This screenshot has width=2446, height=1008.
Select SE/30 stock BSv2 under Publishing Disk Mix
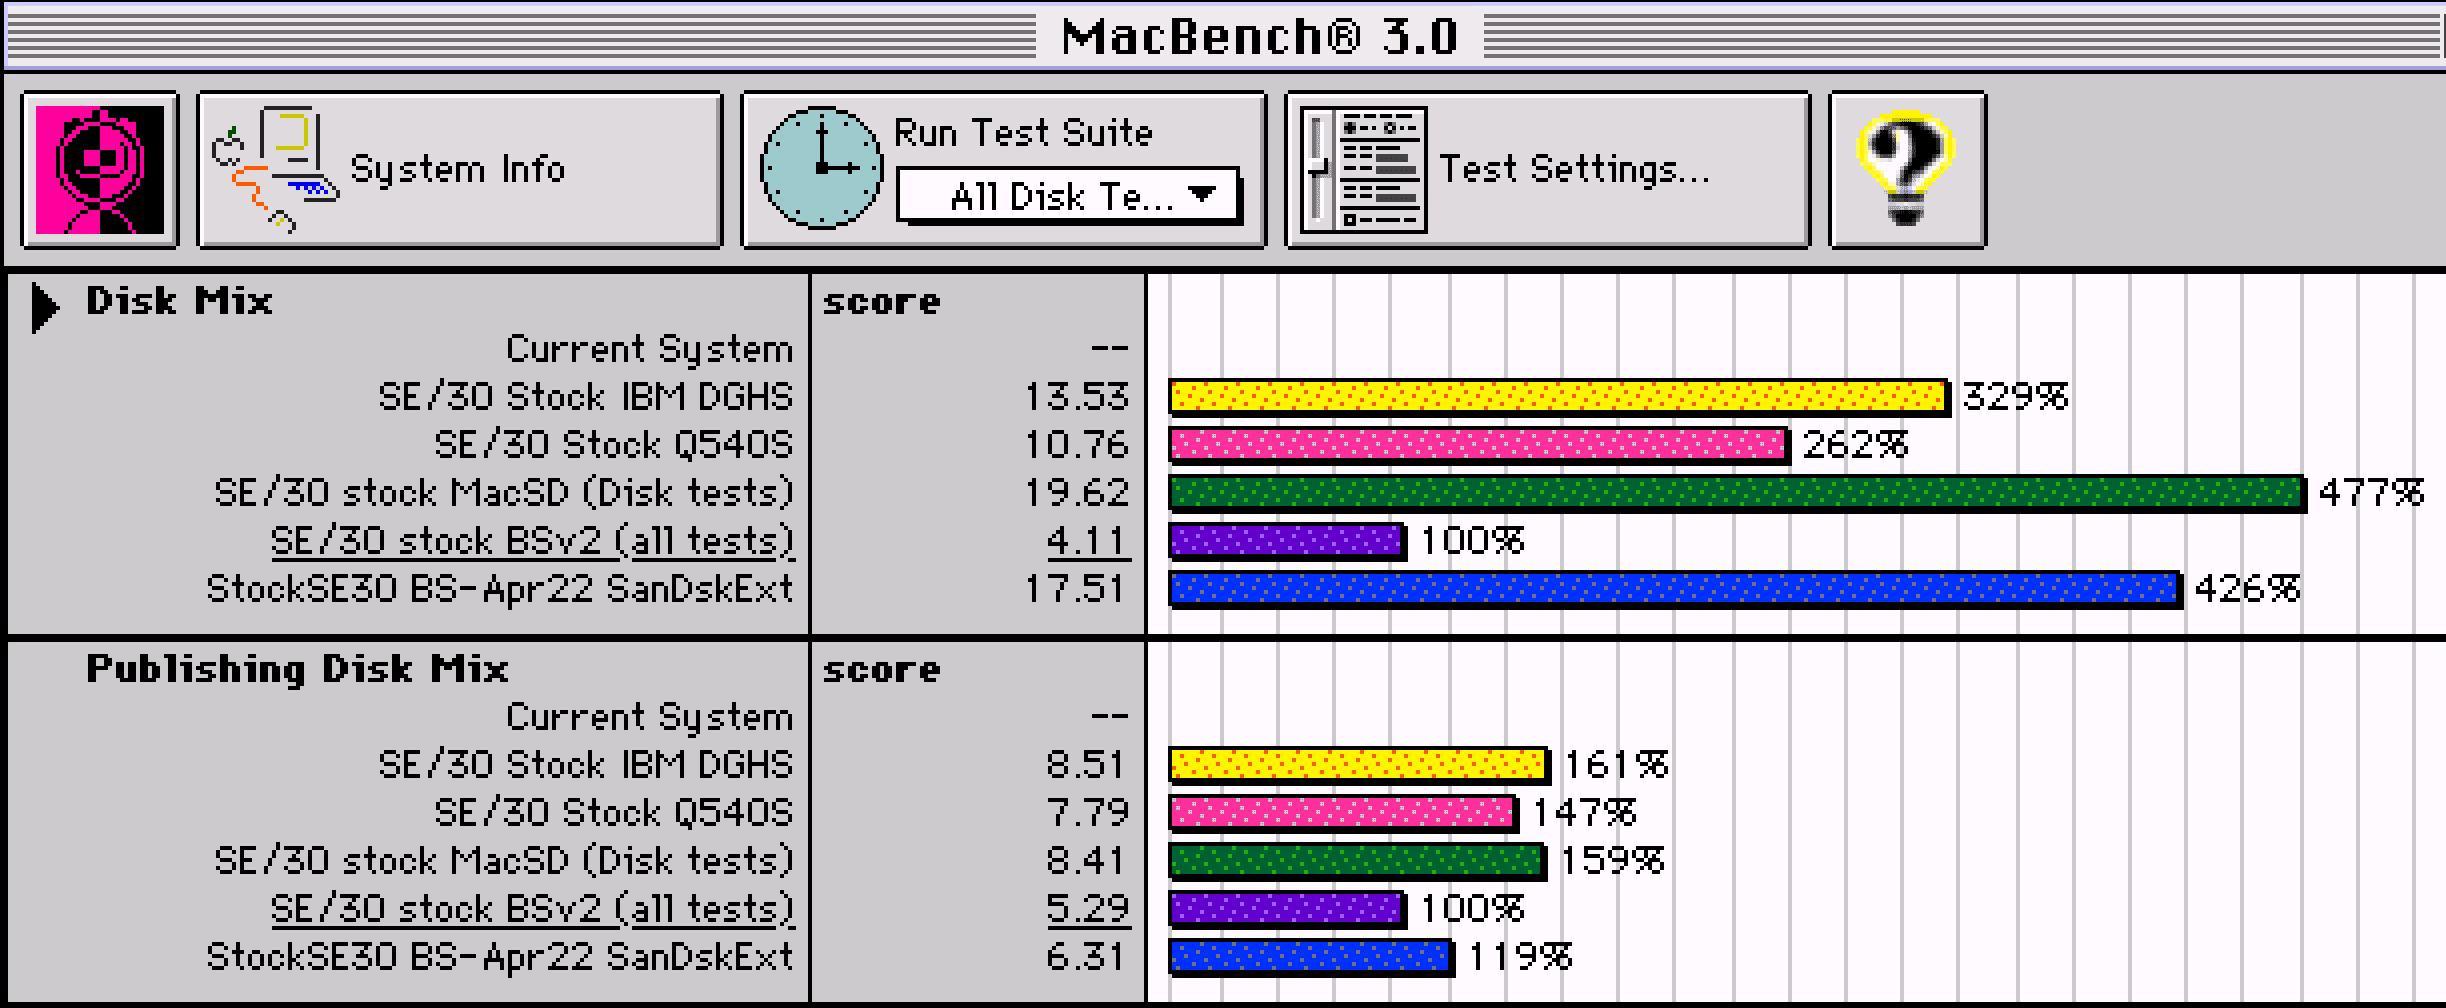pyautogui.click(x=532, y=908)
